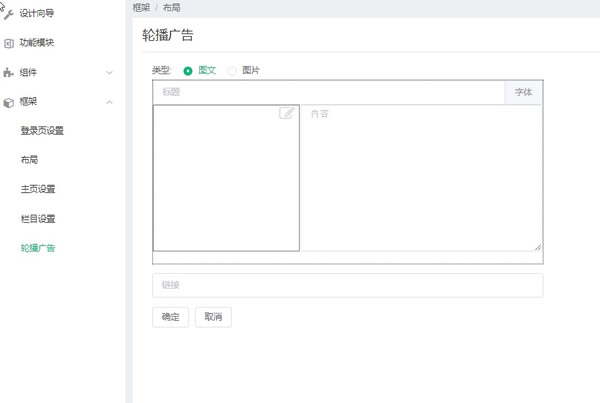Click the cube icon next to 框架
Screen dimensions: 600x403
point(9,102)
